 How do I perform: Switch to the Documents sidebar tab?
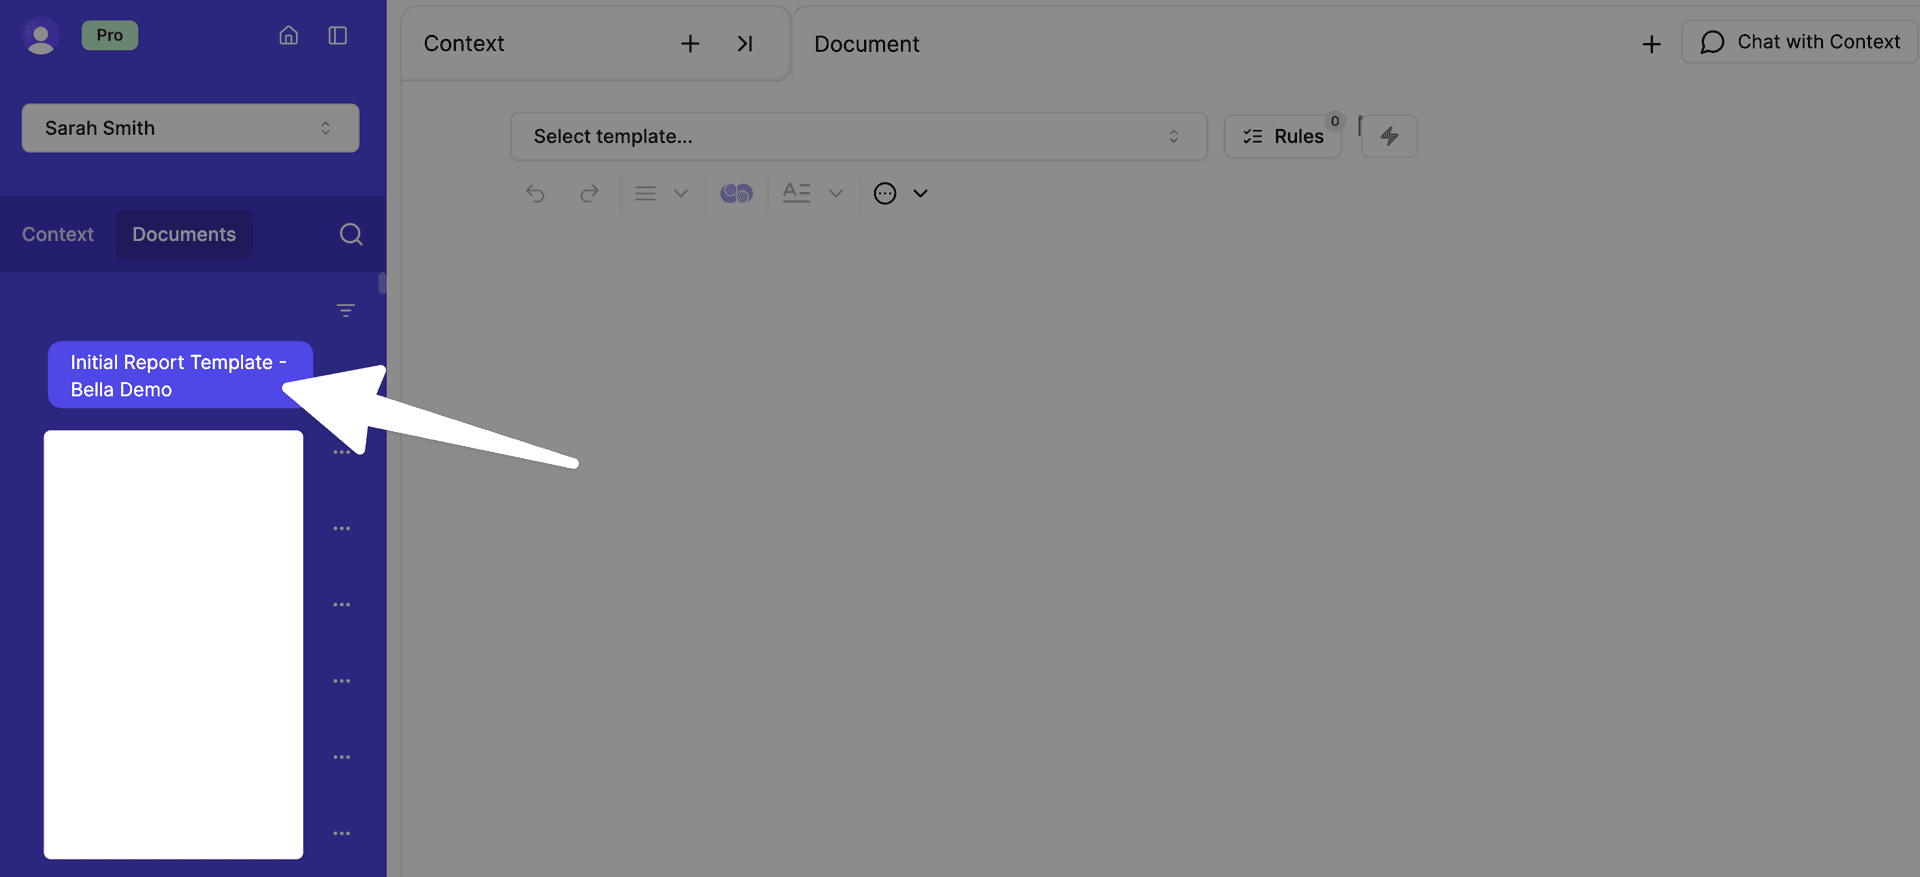tap(184, 234)
